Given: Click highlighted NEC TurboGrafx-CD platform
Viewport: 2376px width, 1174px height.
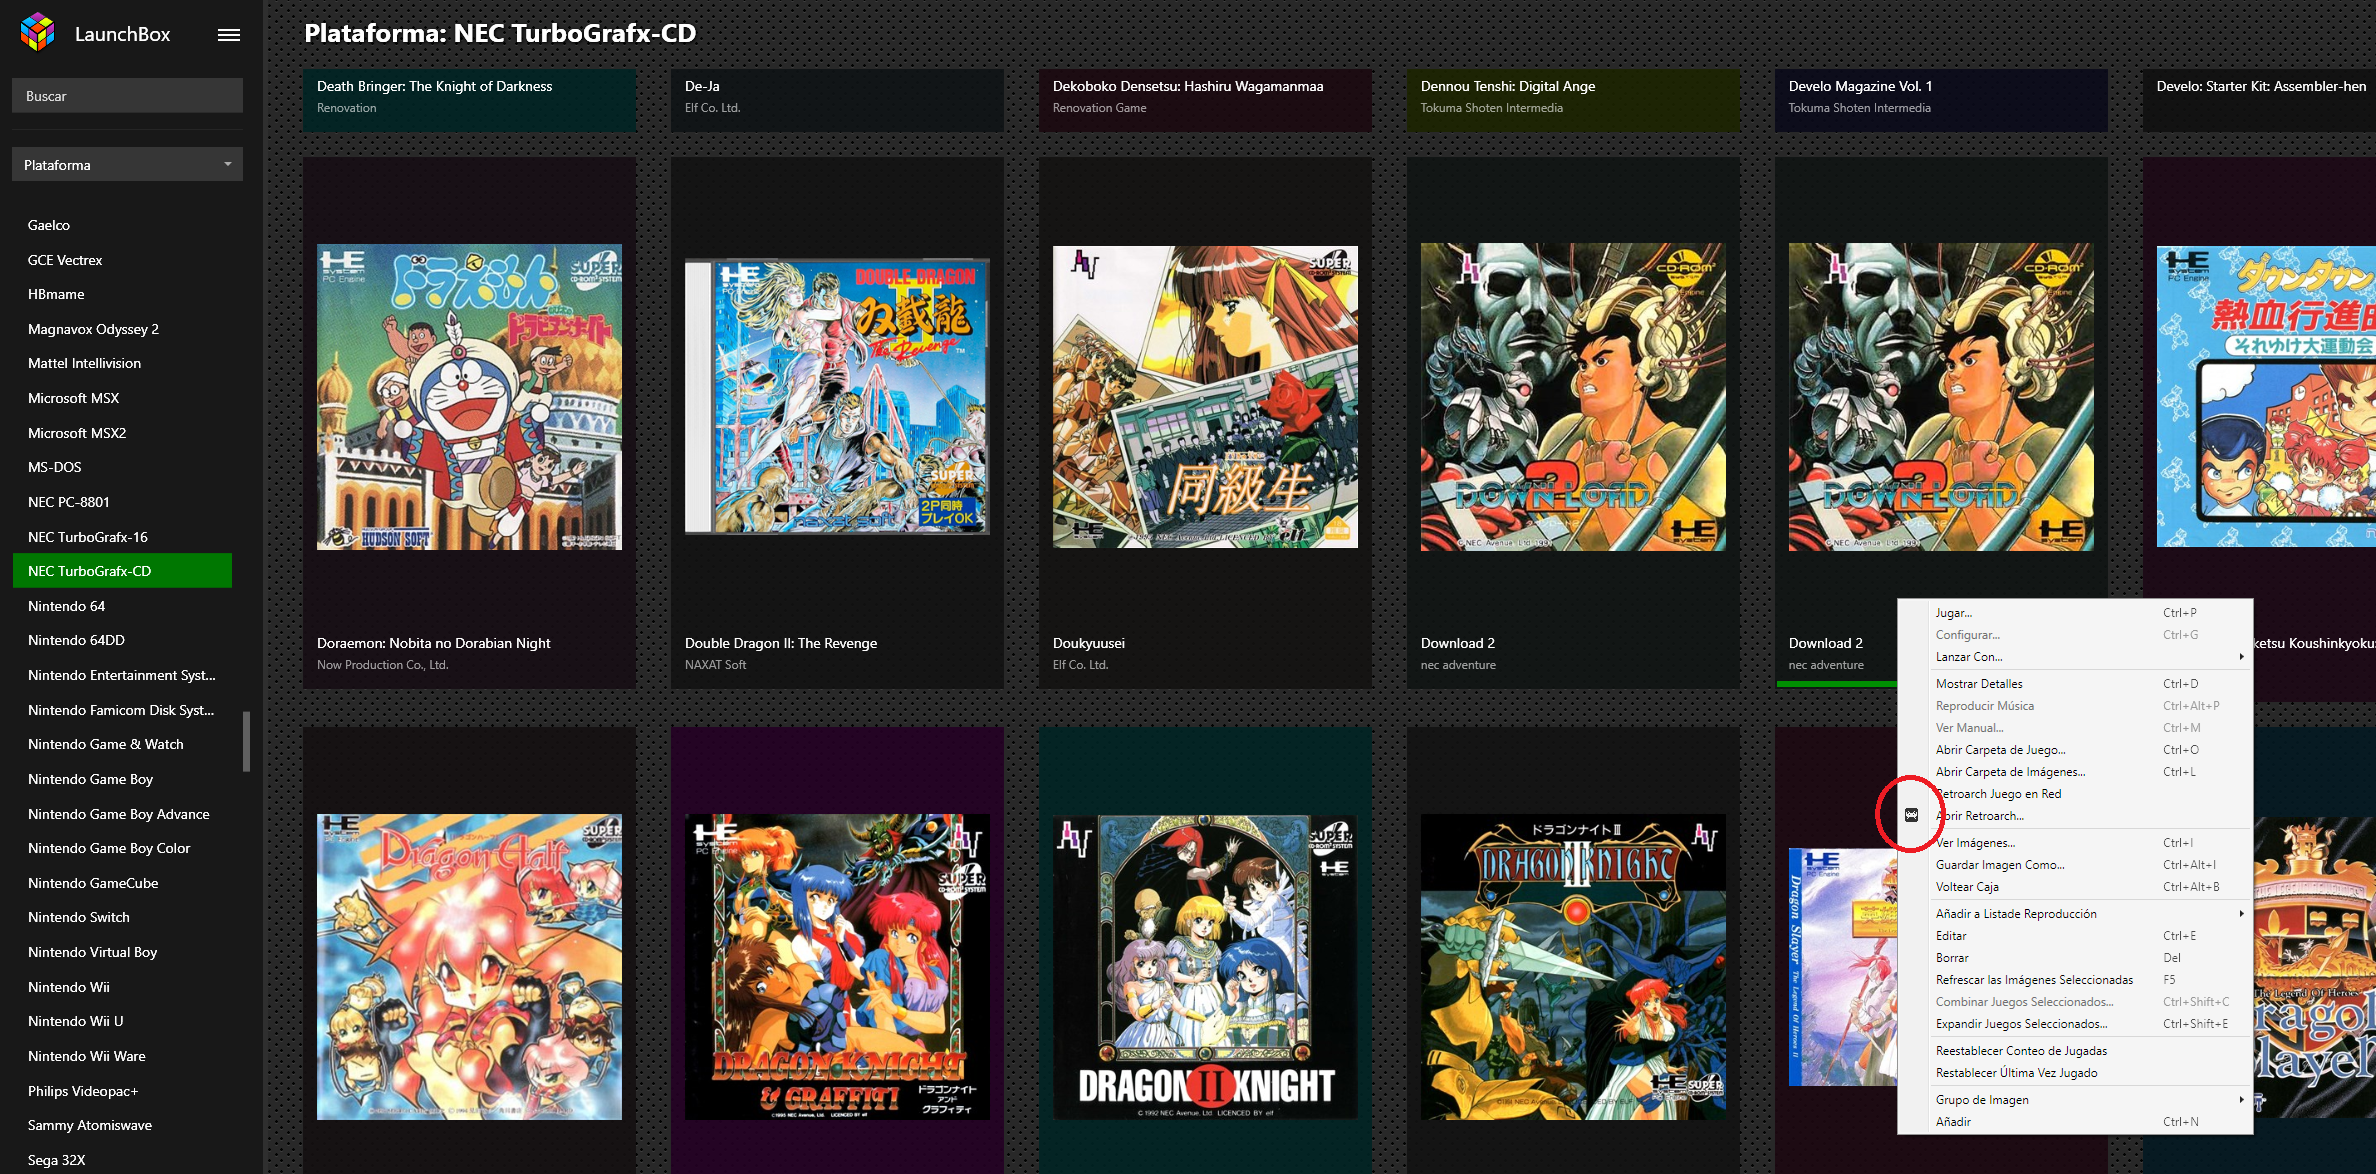Looking at the screenshot, I should click(122, 571).
